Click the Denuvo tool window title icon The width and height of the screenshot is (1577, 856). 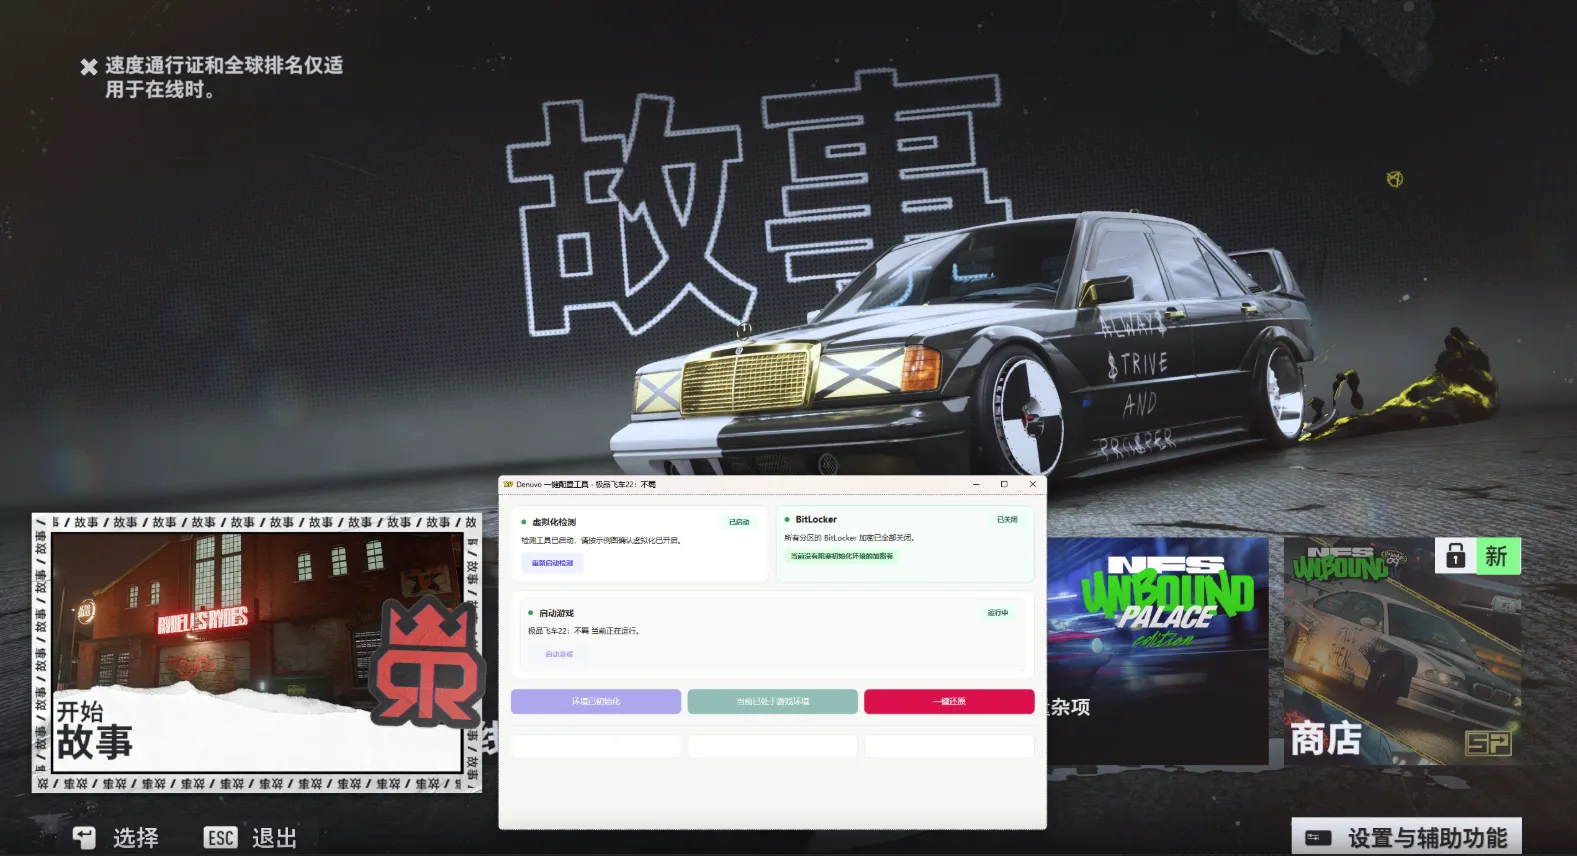[508, 484]
